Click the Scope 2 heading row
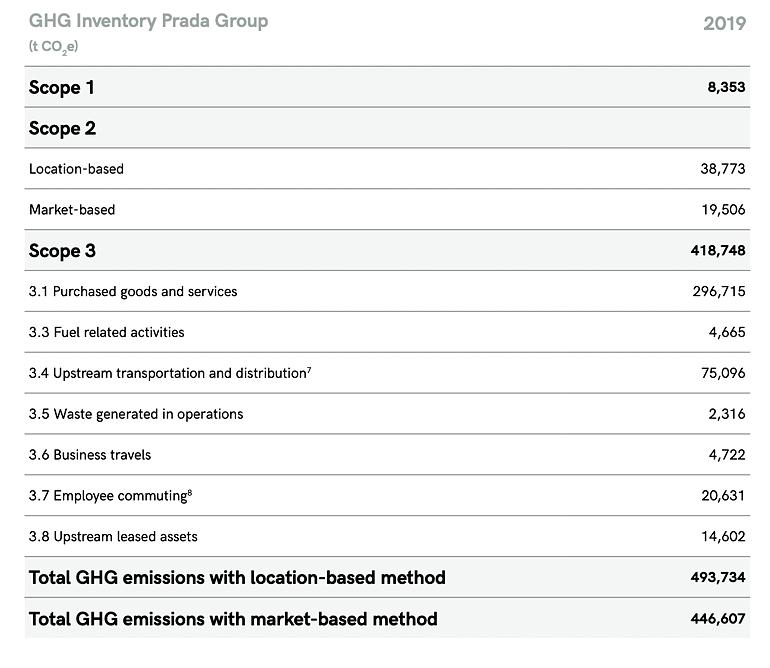 62,128
